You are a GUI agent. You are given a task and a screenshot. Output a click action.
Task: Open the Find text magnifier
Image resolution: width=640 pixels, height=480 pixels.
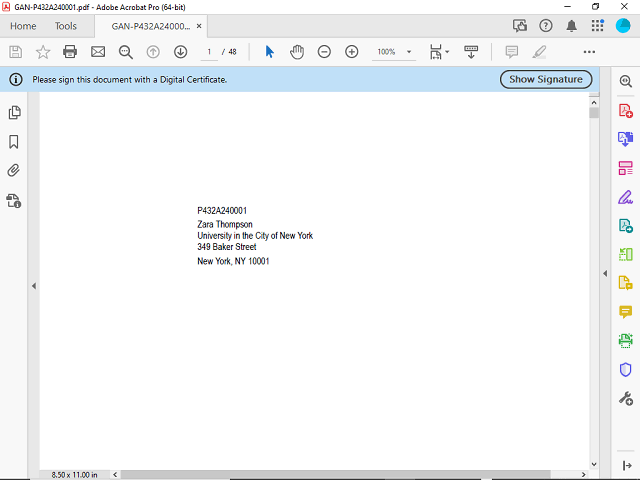point(126,52)
